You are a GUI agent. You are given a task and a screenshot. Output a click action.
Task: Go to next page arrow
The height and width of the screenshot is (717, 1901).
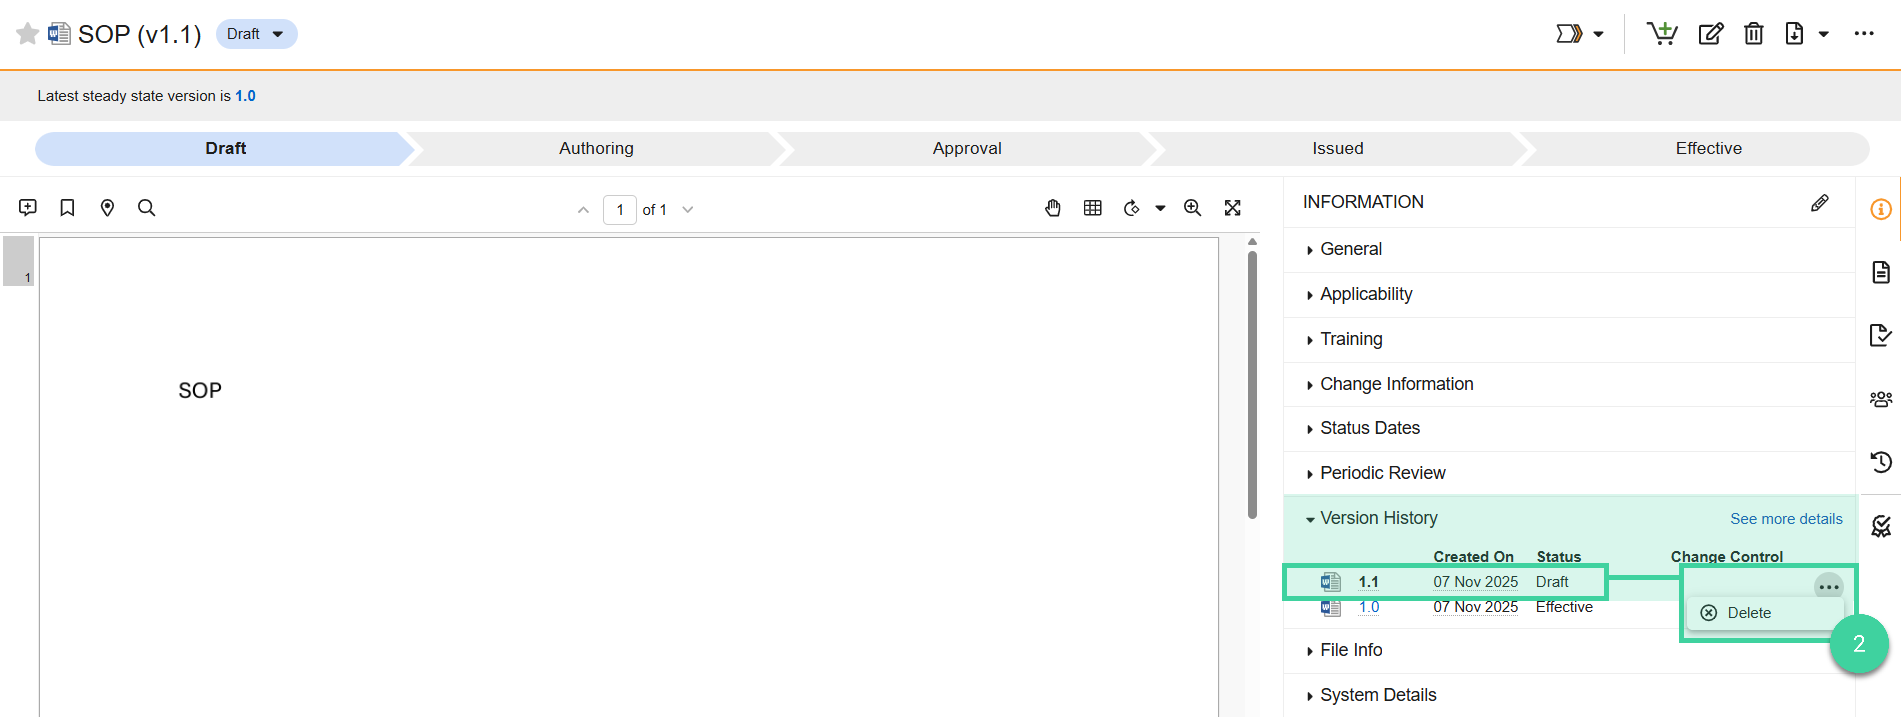pyautogui.click(x=687, y=210)
